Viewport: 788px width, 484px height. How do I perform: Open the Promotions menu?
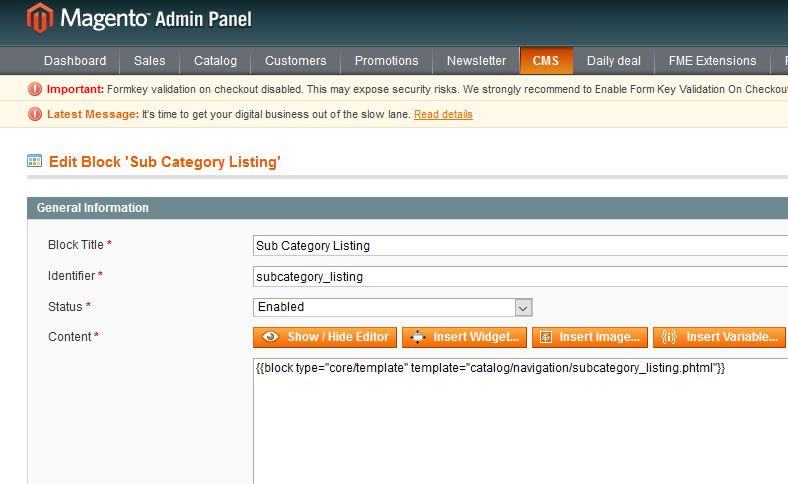tap(386, 61)
